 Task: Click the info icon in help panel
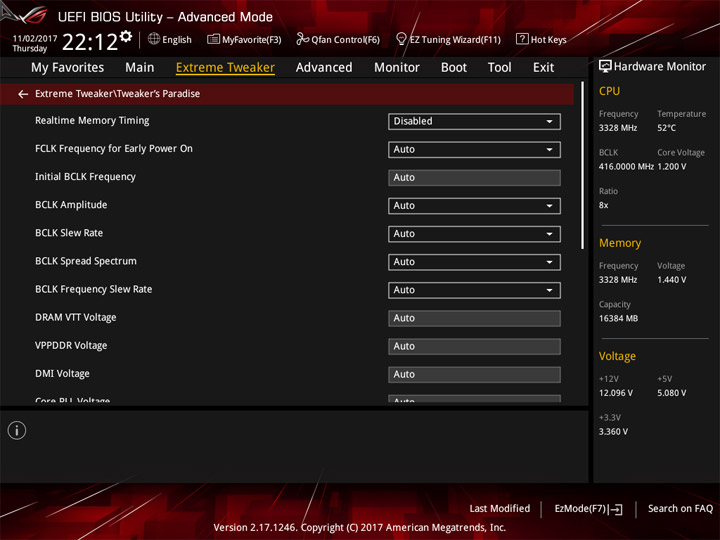(x=17, y=431)
